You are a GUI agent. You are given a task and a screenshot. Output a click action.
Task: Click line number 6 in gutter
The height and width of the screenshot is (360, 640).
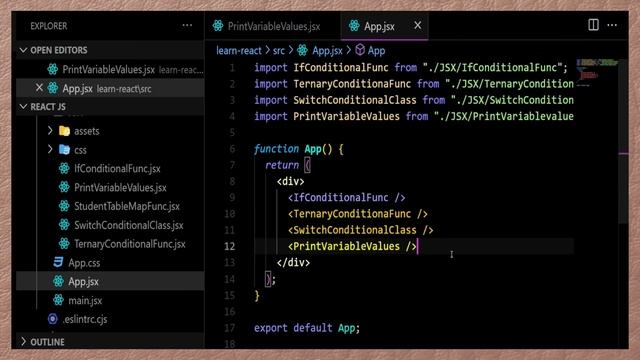tap(232, 149)
